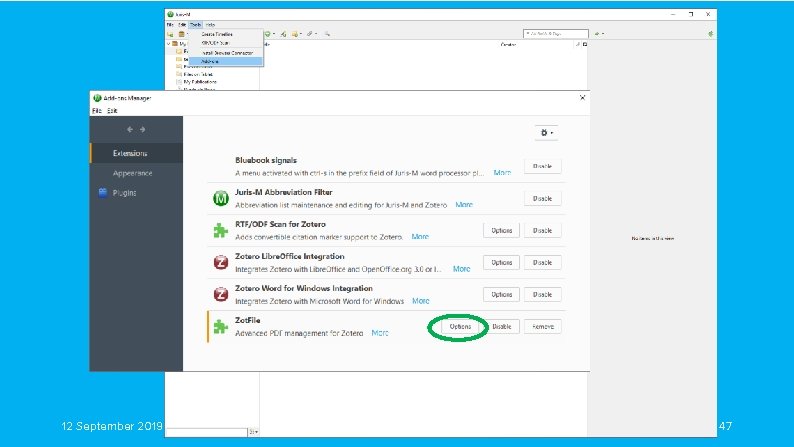Select Plugins category in sidebar
This screenshot has width=794, height=447.
click(x=136, y=193)
